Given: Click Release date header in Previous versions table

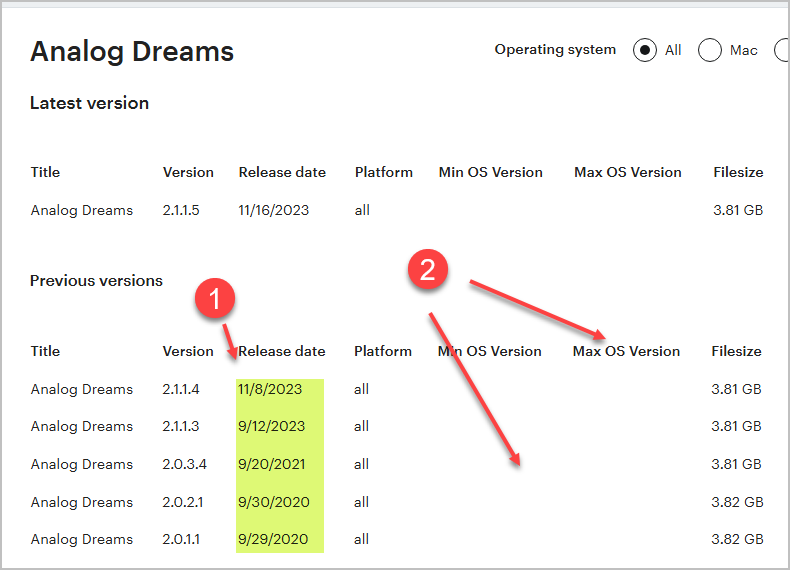Looking at the screenshot, I should 282,351.
